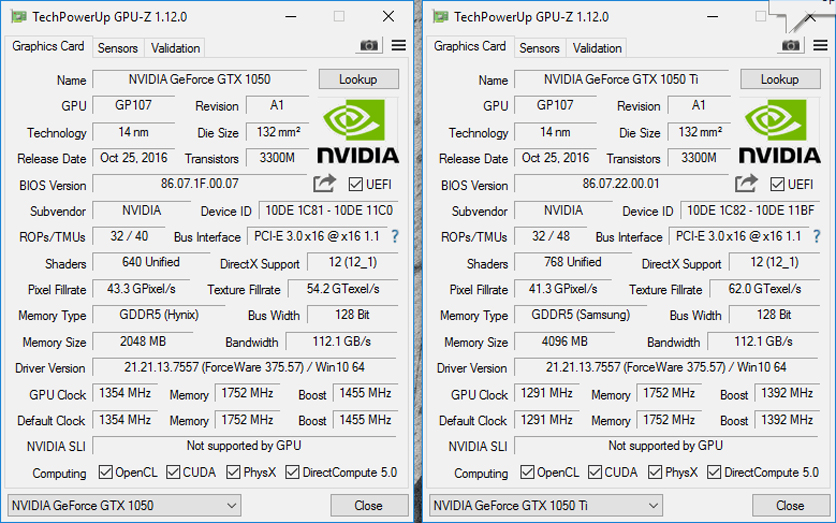Click Pixel Fillrate value 43.3 GPixel/s
The image size is (836, 523).
[x=141, y=289]
